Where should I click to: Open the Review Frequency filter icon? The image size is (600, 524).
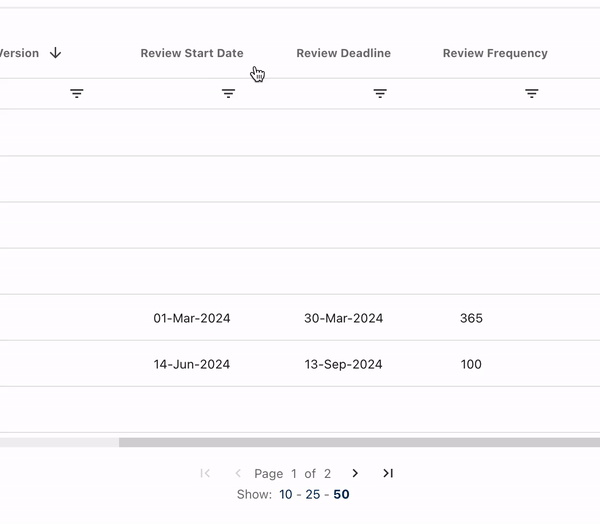[x=532, y=93]
